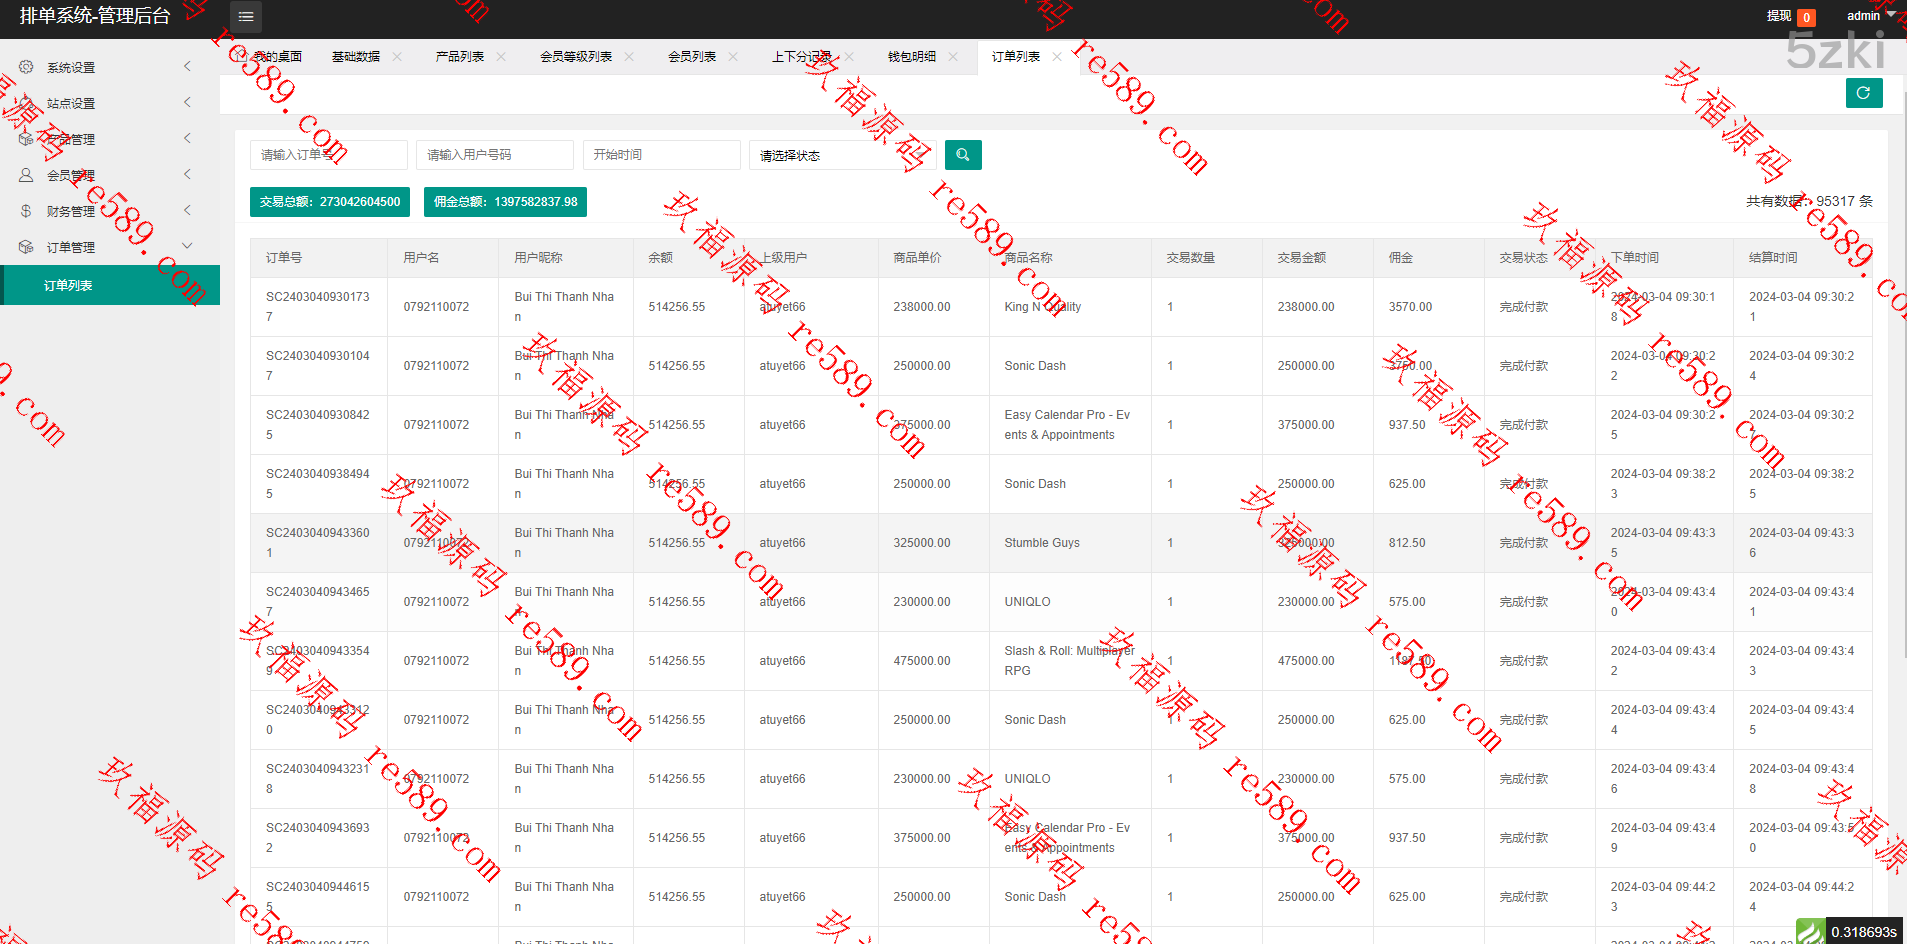Open the admin user dropdown
Image resolution: width=1907 pixels, height=944 pixels.
(1869, 16)
